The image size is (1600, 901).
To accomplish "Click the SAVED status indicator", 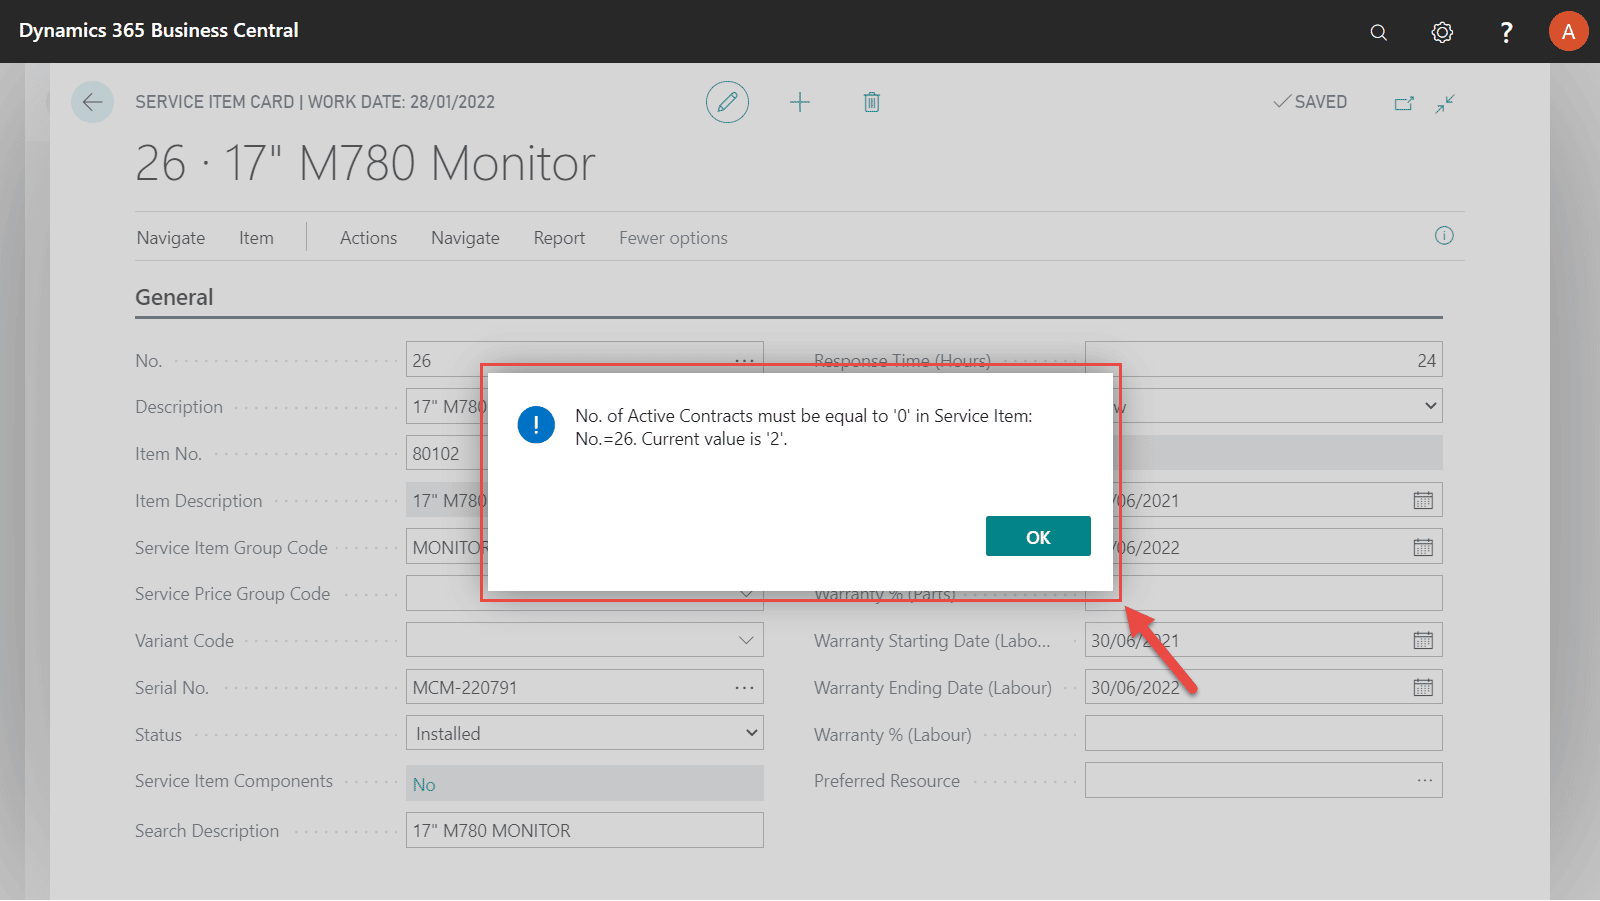I will (1310, 102).
